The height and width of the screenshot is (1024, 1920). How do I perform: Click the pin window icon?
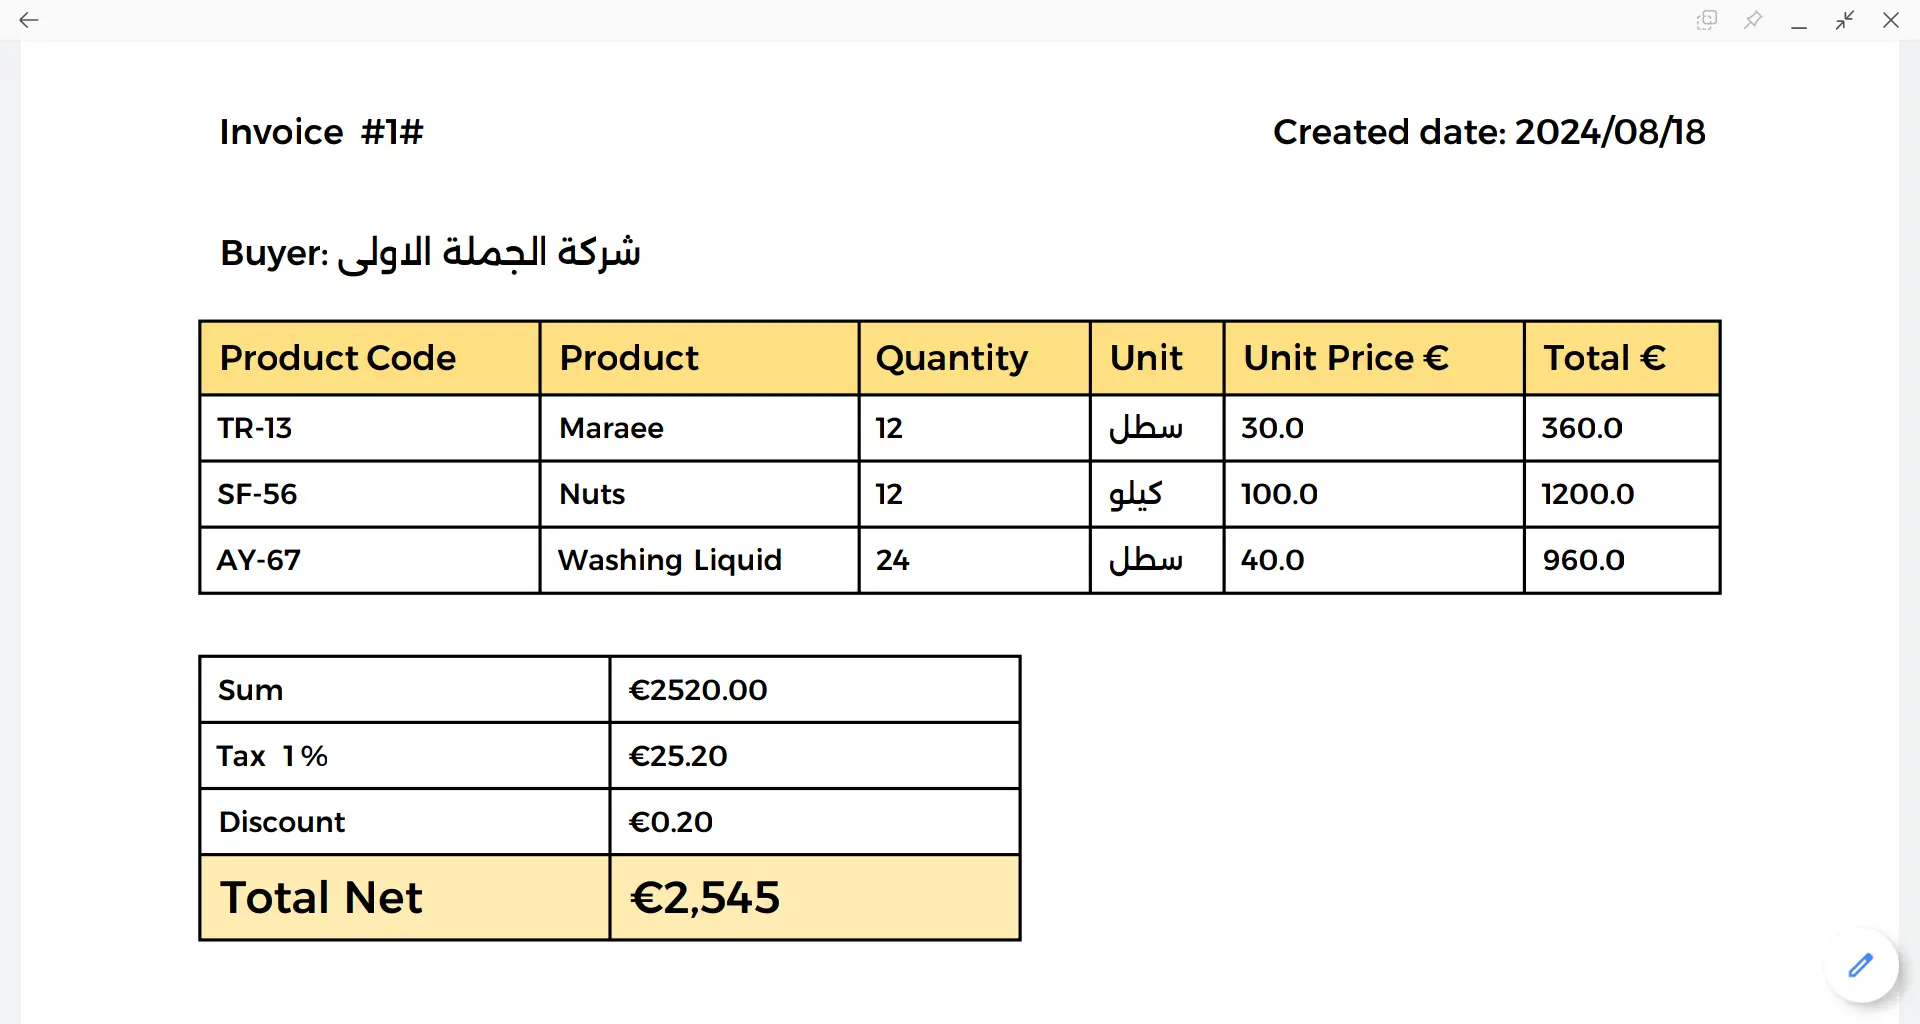1753,20
